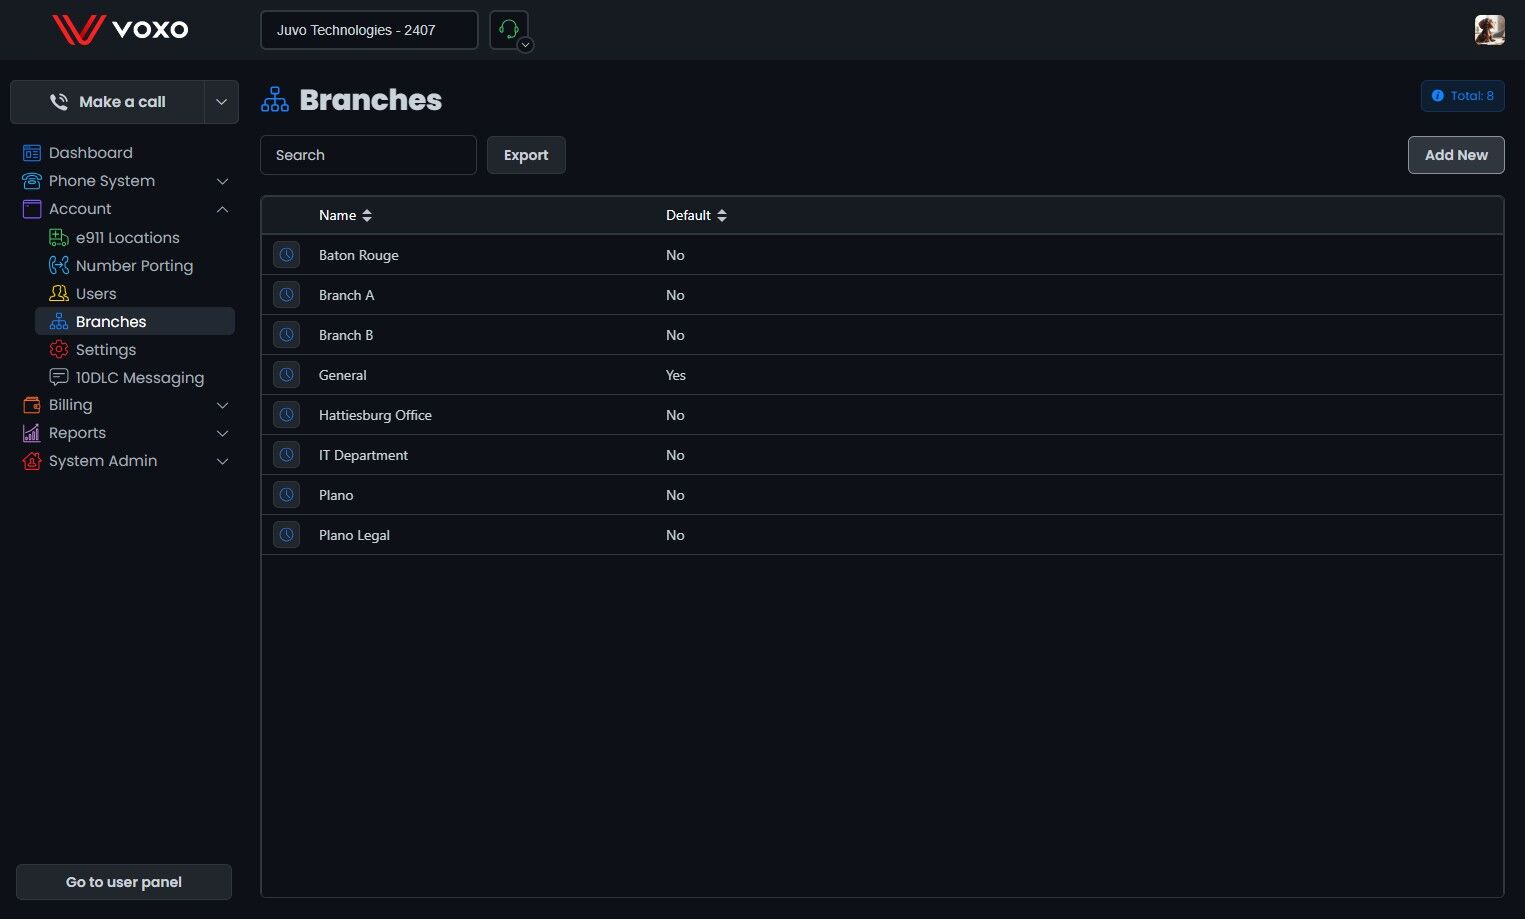Open 10DLC Messaging page
Viewport: 1525px width, 919px height.
140,378
